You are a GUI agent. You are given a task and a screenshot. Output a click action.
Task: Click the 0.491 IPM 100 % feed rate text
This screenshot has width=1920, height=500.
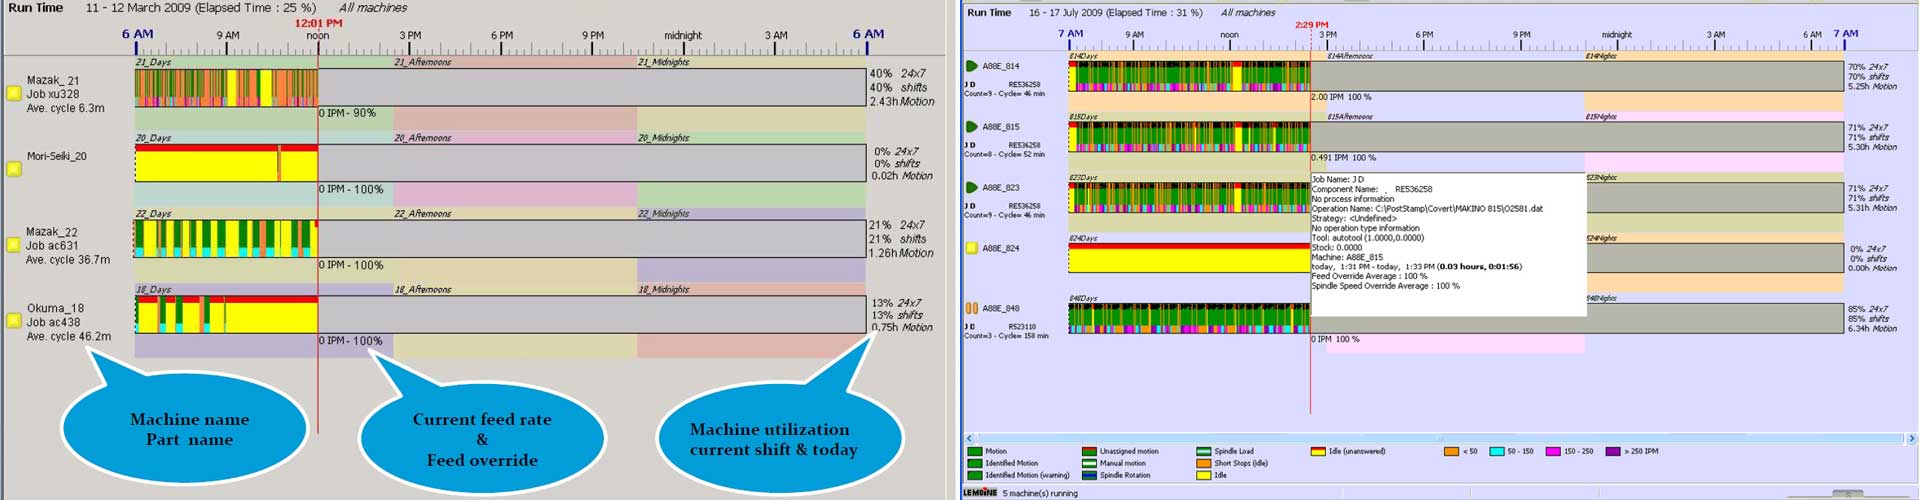tap(1343, 158)
